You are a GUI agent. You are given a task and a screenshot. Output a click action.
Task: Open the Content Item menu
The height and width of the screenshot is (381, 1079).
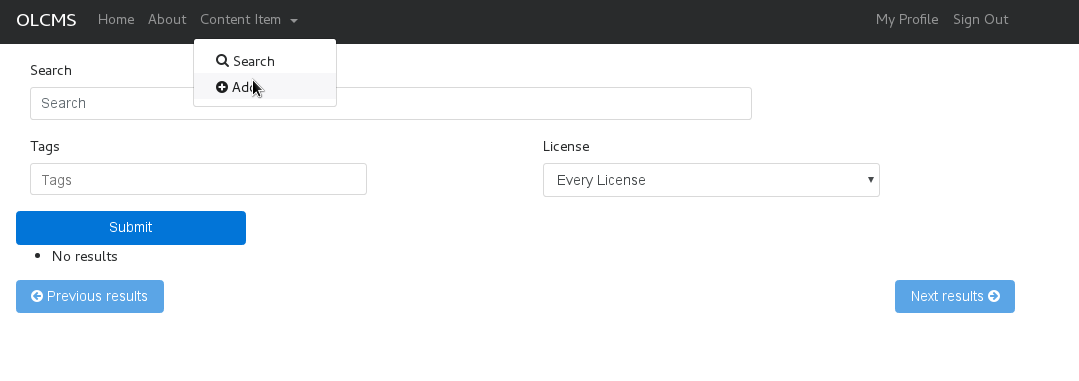click(248, 19)
